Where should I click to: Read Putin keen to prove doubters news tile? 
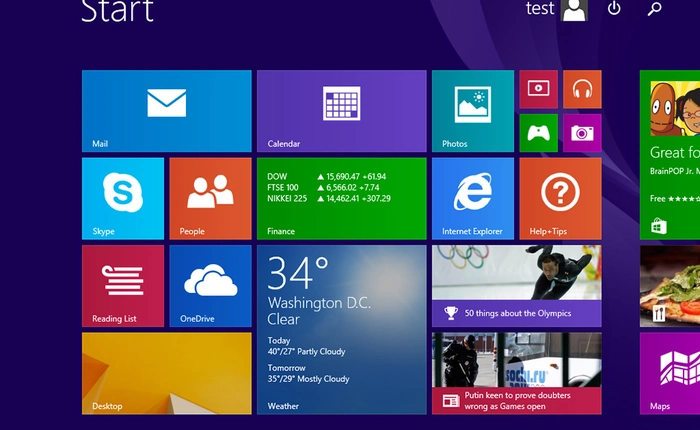coord(517,373)
